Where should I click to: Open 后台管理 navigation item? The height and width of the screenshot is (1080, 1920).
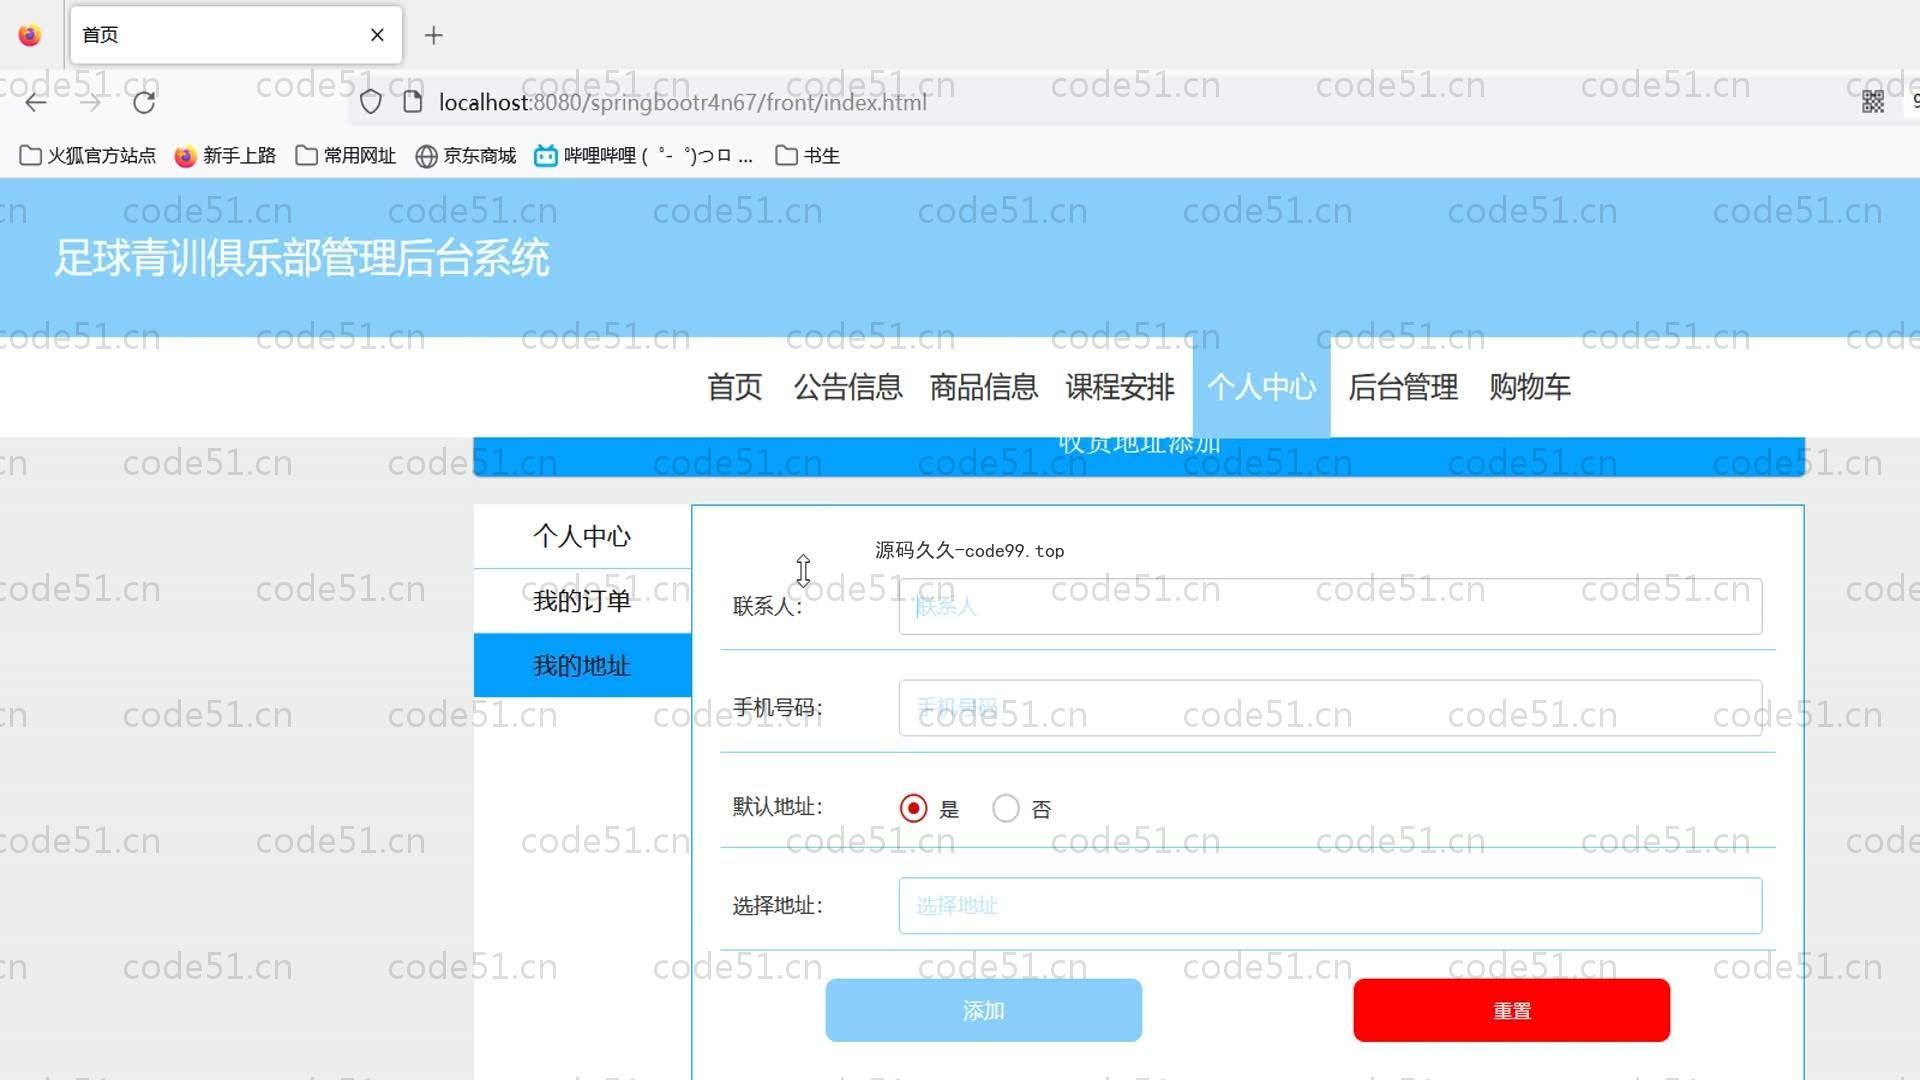1403,387
